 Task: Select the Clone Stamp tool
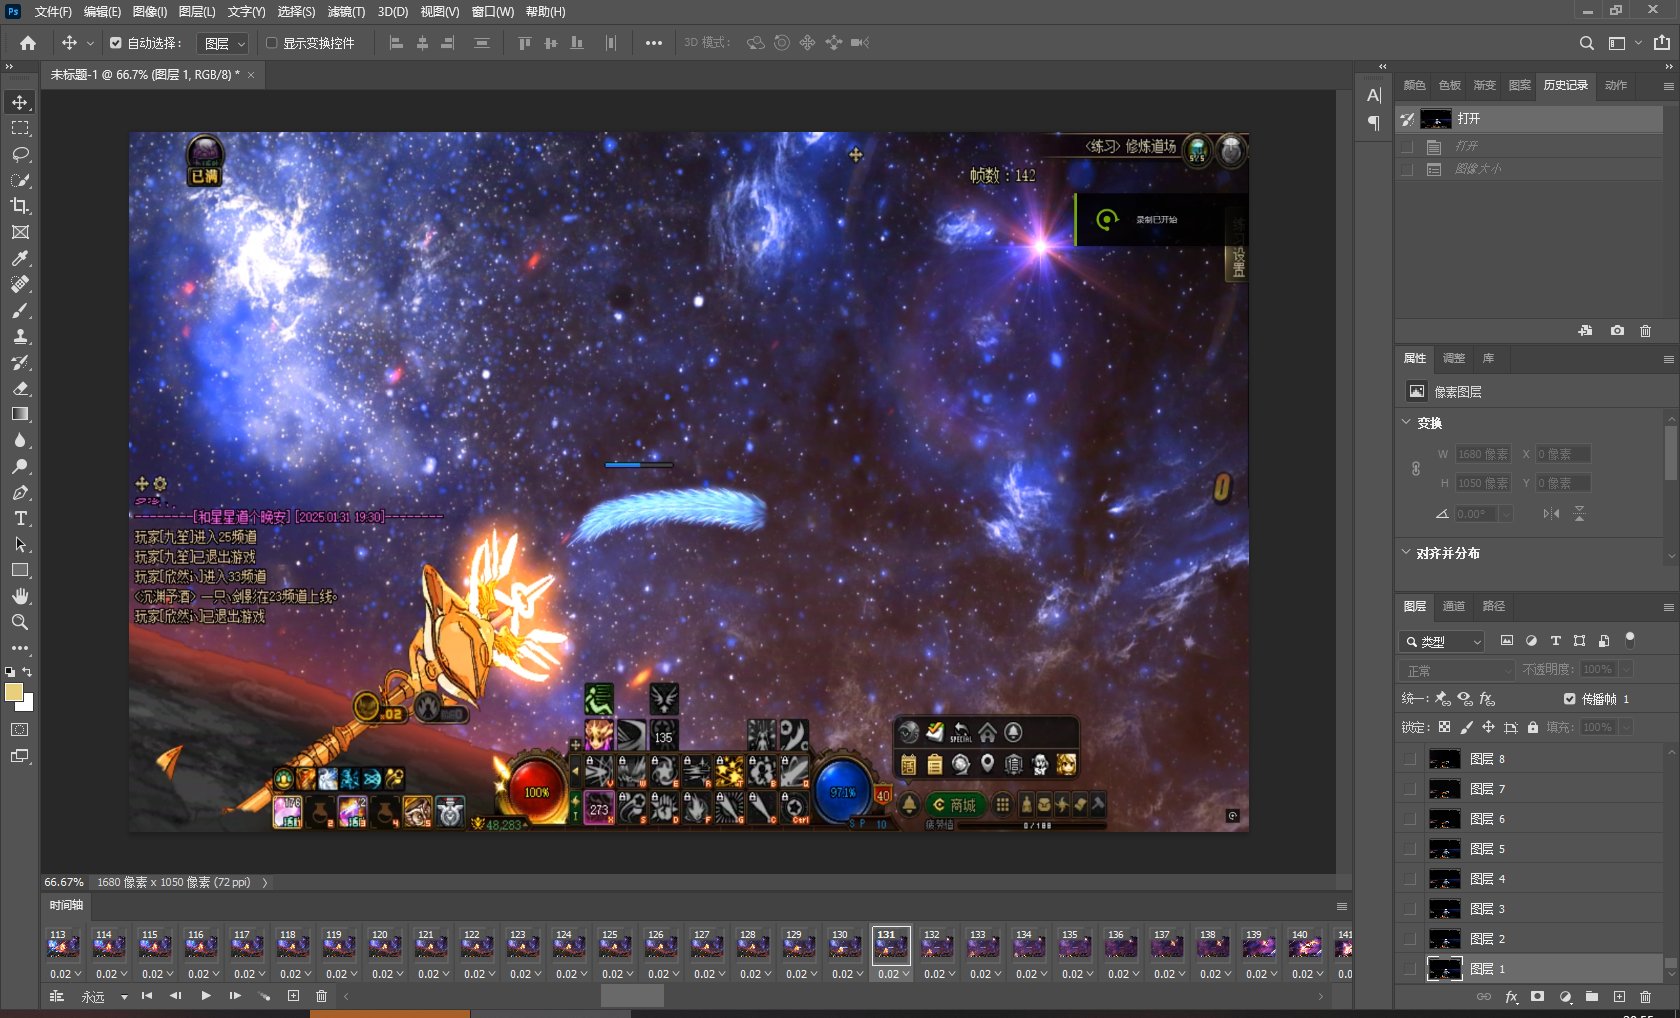[20, 336]
